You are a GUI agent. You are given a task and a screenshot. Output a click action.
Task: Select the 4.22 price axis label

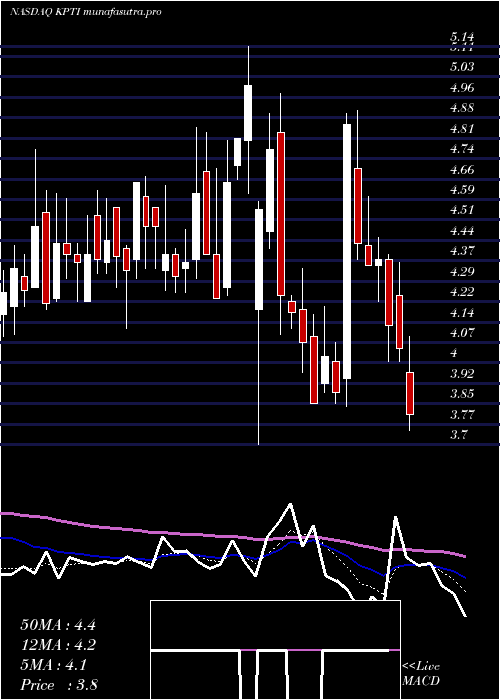(x=462, y=292)
